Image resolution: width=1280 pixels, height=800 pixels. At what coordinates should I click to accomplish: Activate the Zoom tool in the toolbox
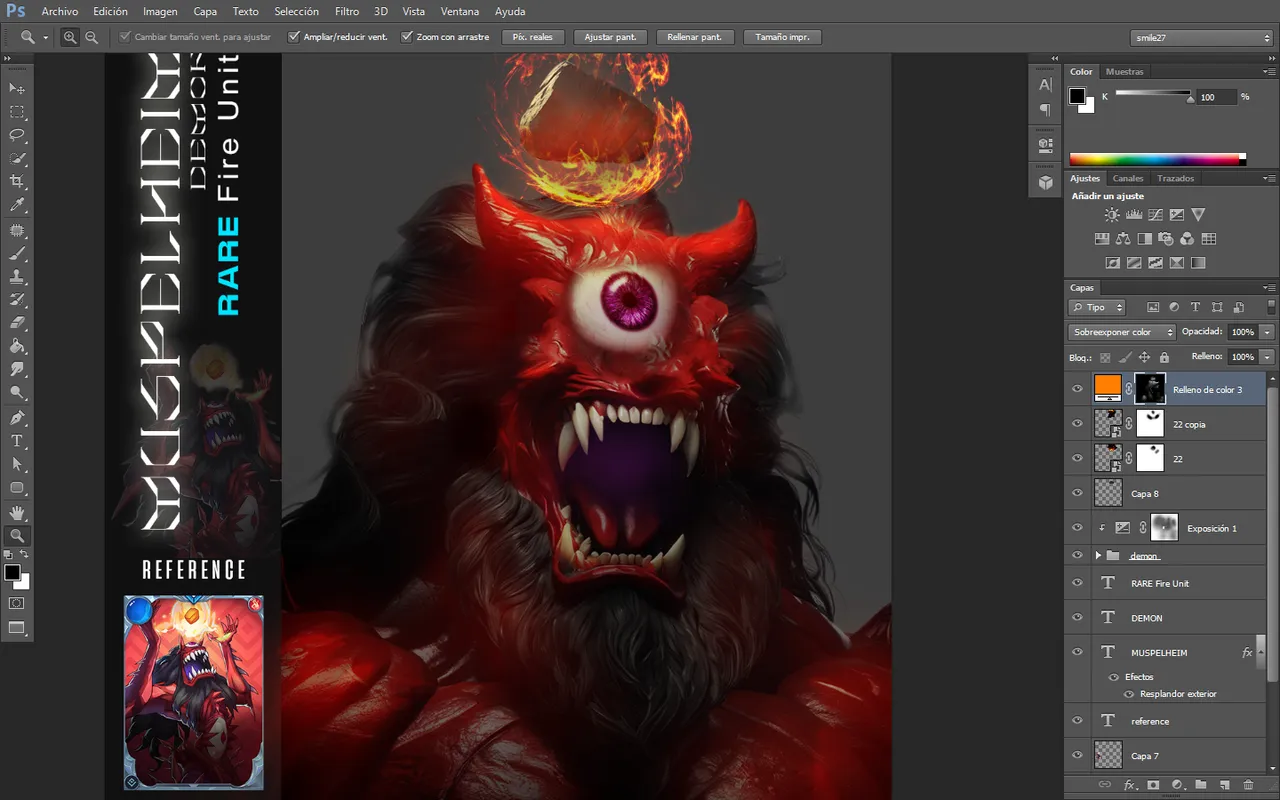[x=17, y=535]
